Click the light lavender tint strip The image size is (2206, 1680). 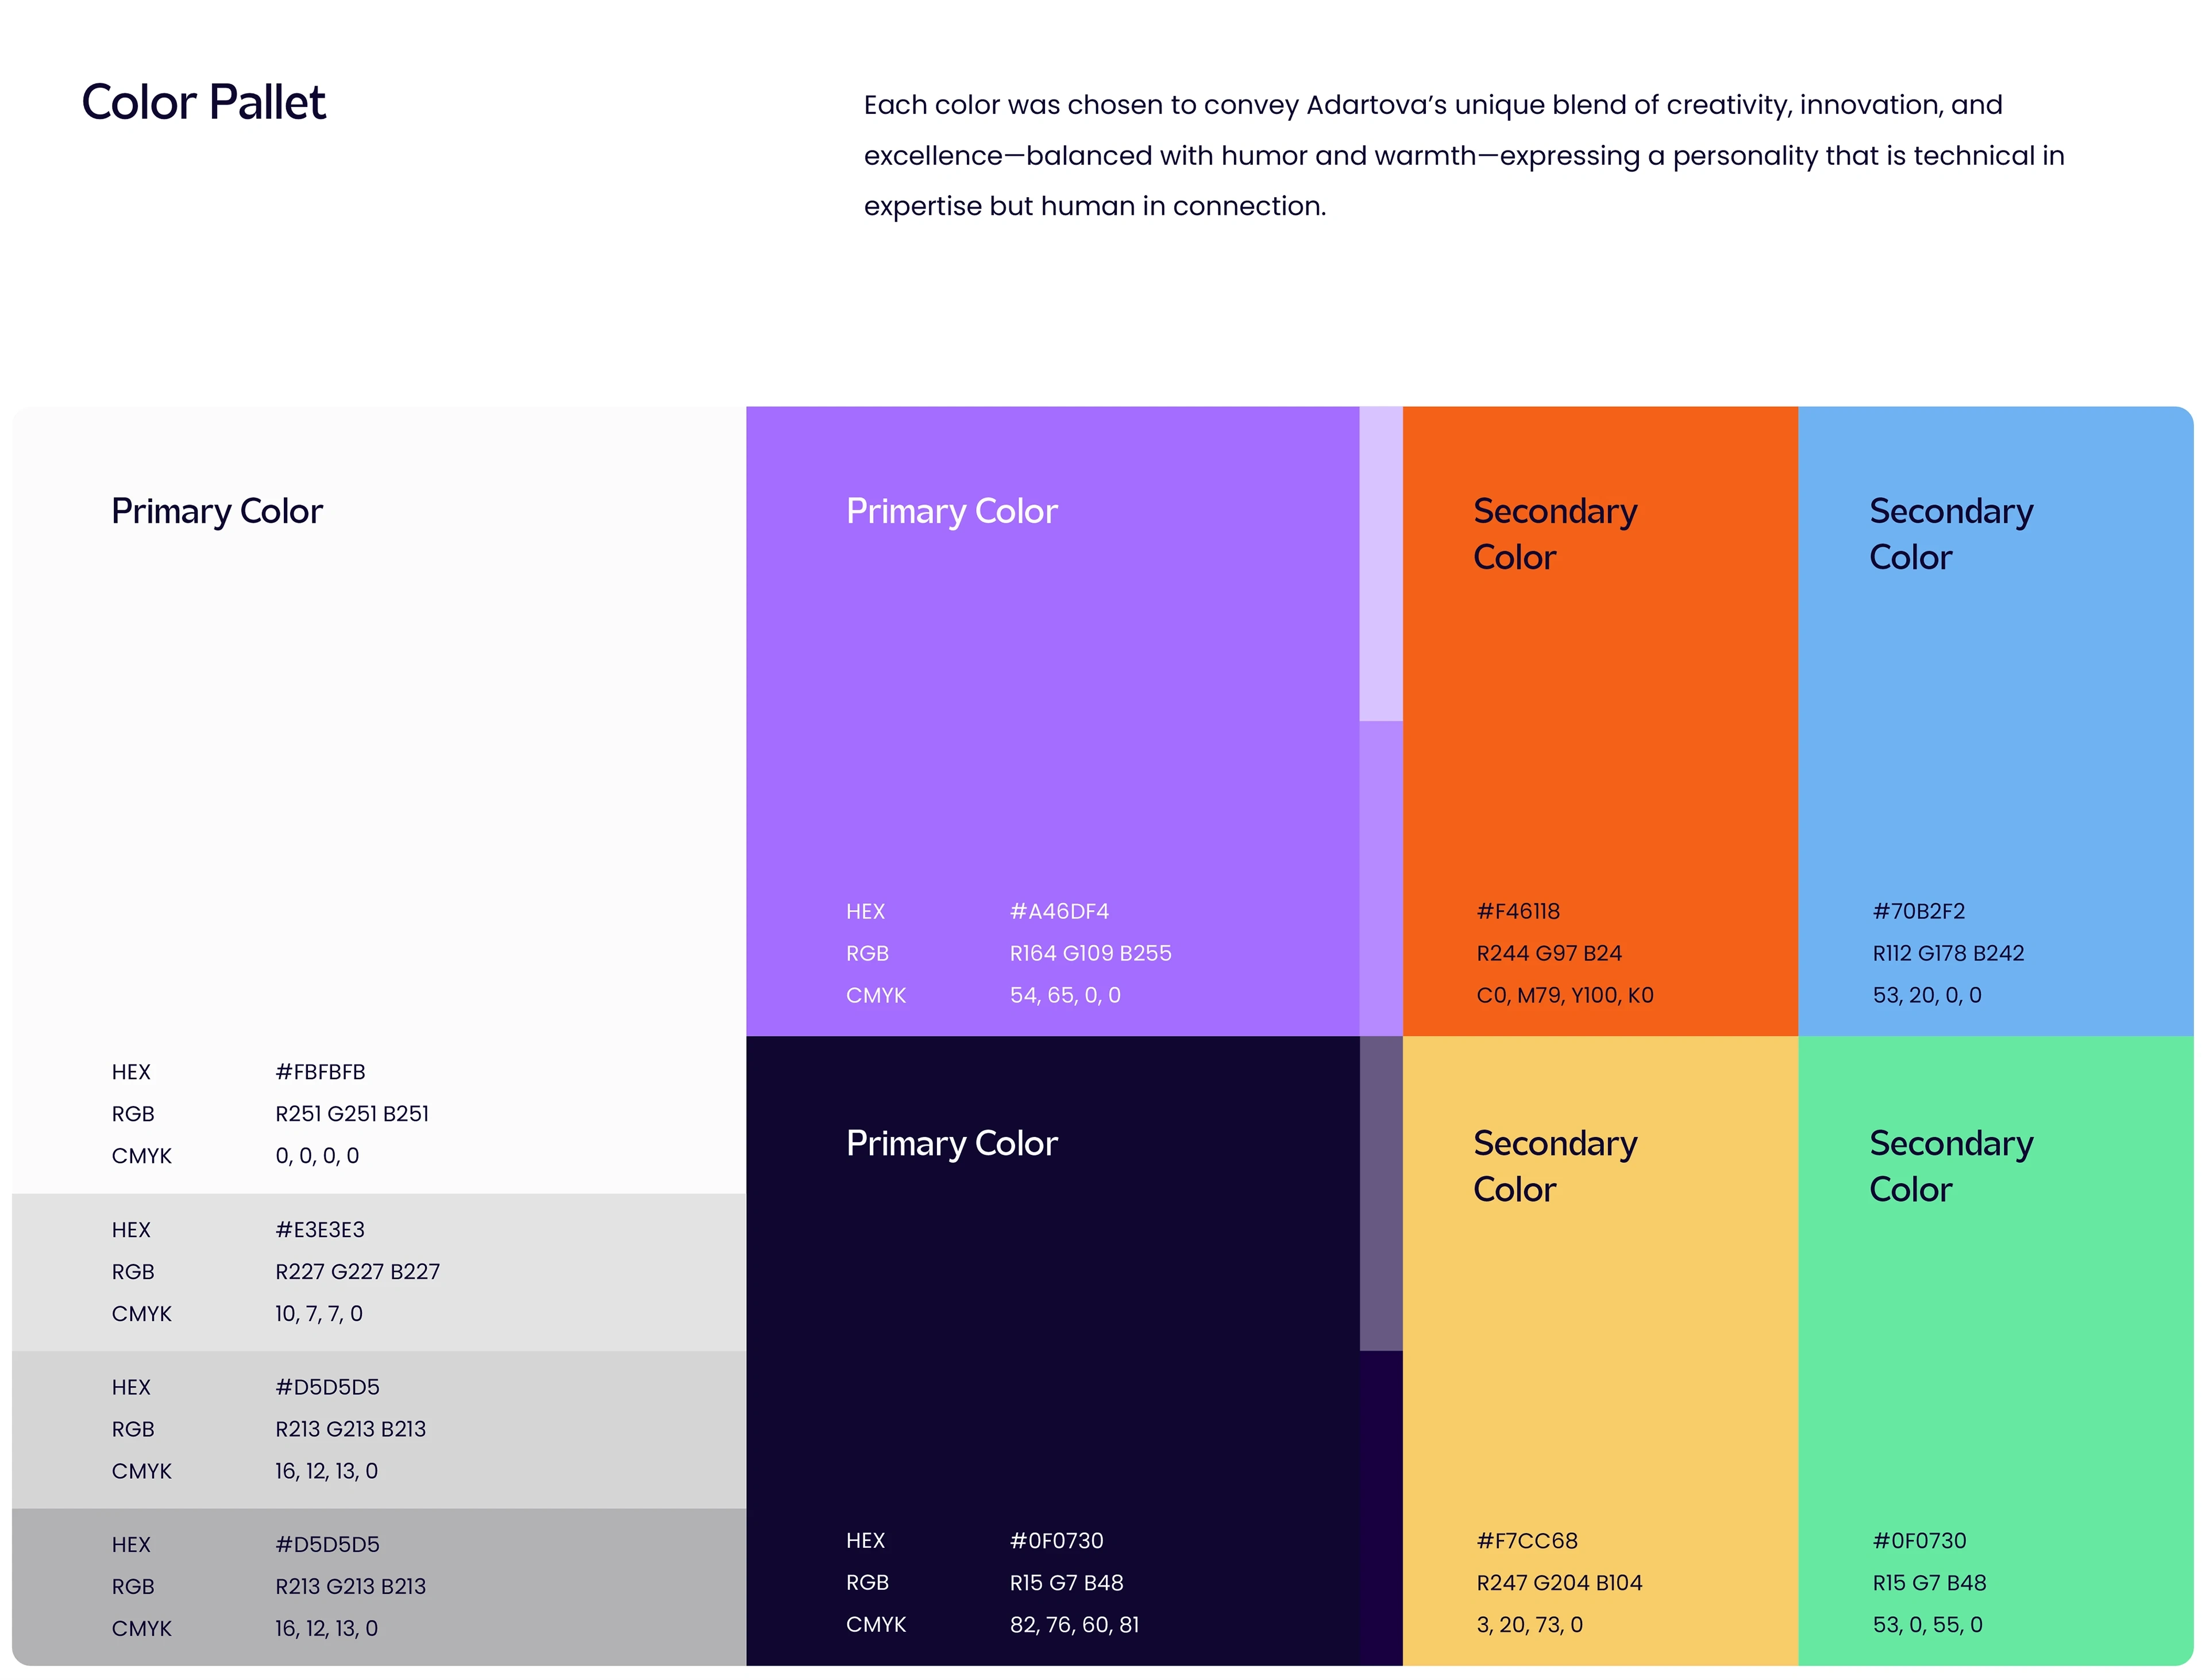(1380, 563)
